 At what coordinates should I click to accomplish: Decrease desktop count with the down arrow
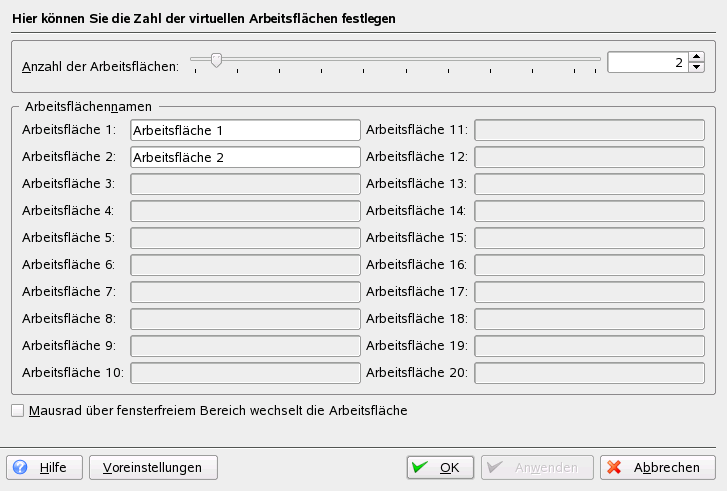point(697,68)
